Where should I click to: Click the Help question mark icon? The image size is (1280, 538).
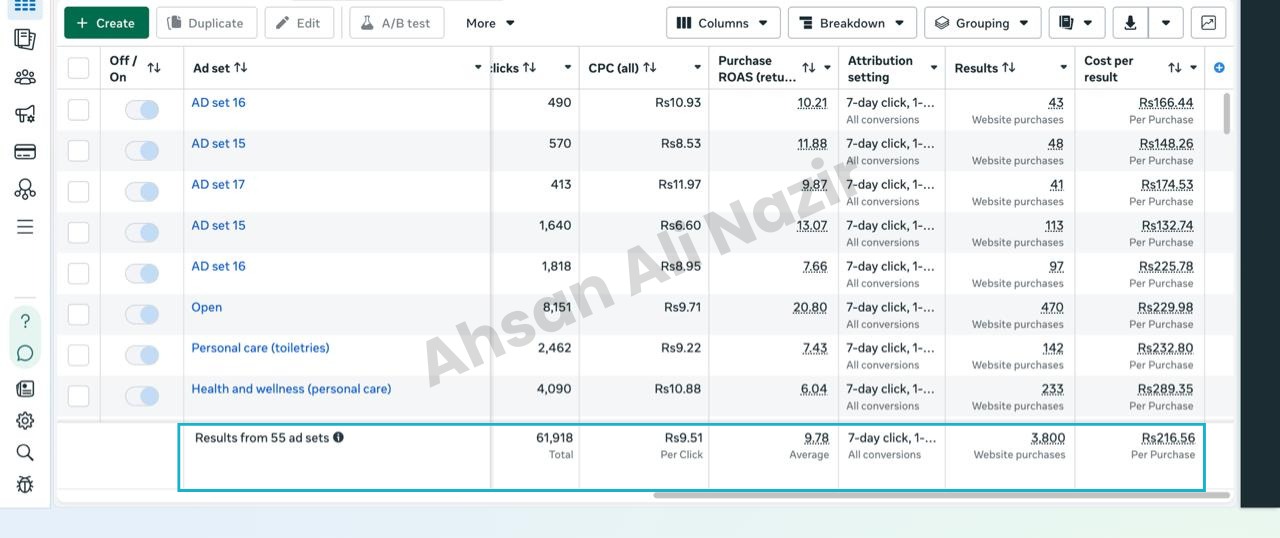[25, 321]
